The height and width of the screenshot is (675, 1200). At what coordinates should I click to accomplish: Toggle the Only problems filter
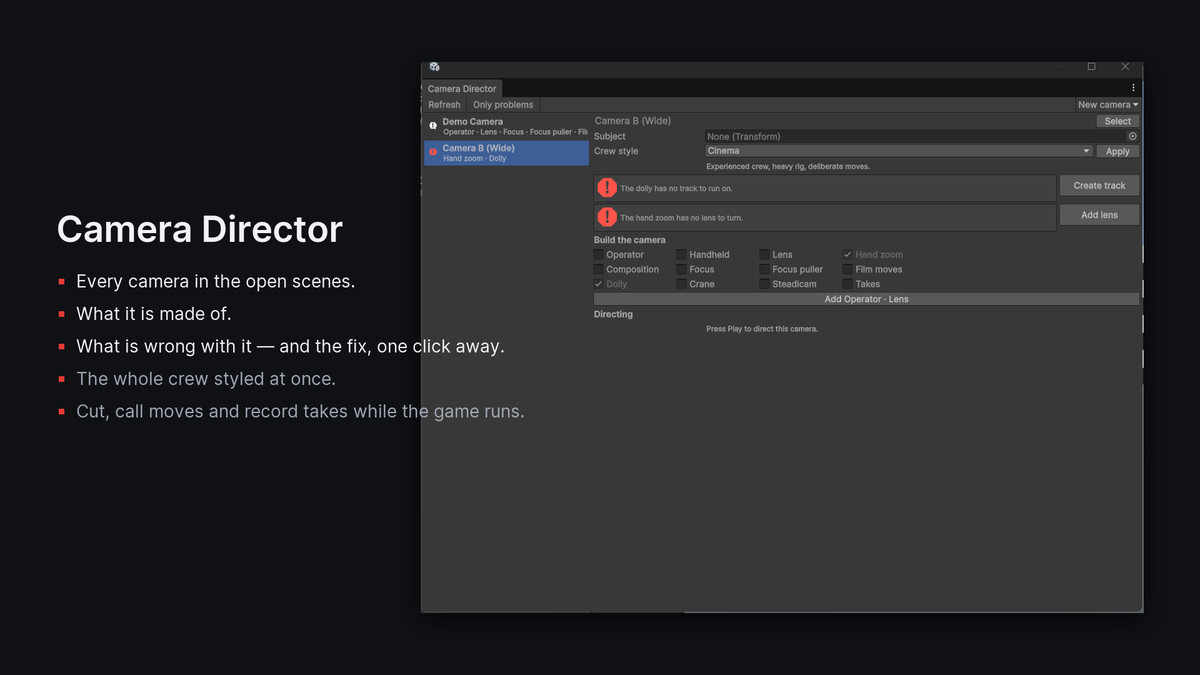[x=503, y=104]
